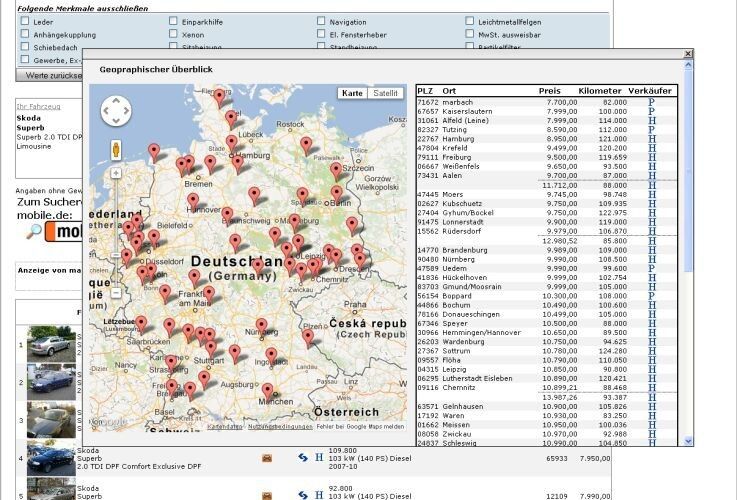Check the Navigation checkbox
The width and height of the screenshot is (737, 500).
tap(321, 21)
